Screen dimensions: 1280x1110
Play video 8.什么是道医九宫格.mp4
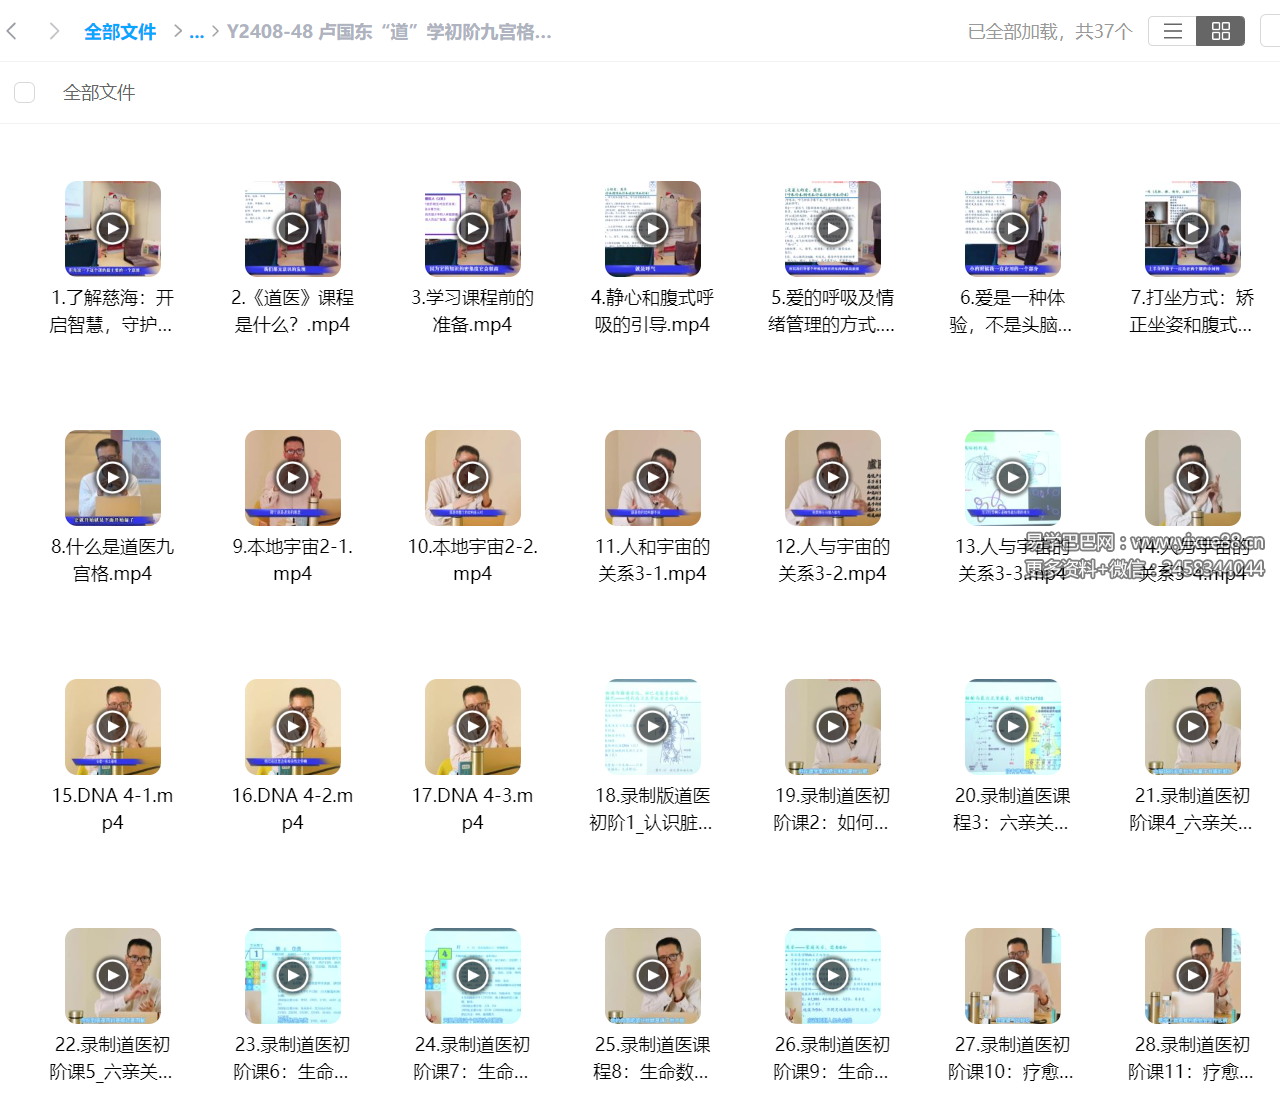pyautogui.click(x=112, y=477)
